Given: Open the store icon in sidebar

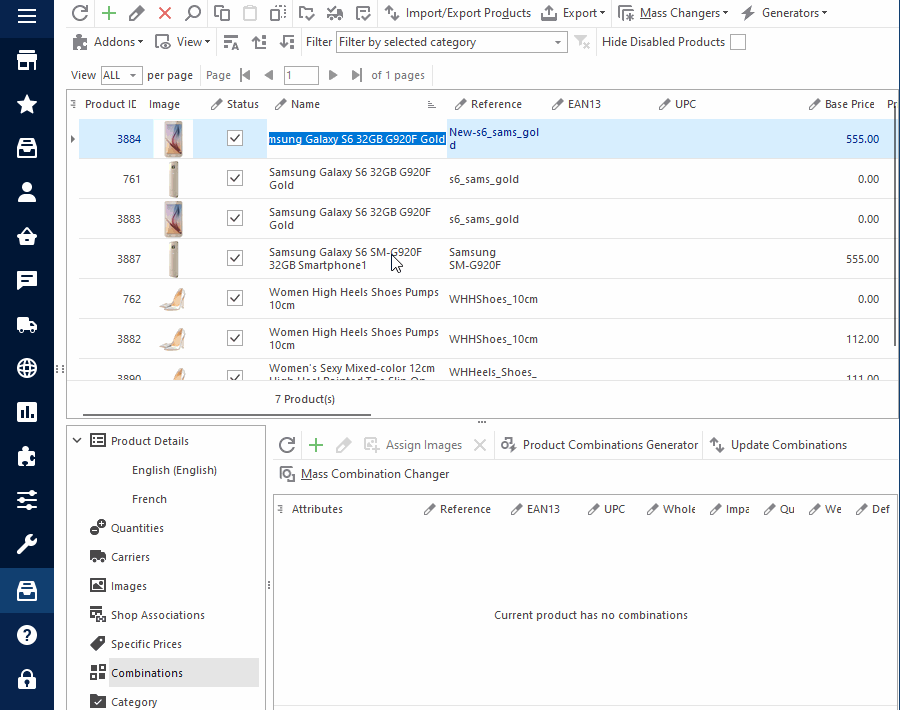Looking at the screenshot, I should click(26, 60).
